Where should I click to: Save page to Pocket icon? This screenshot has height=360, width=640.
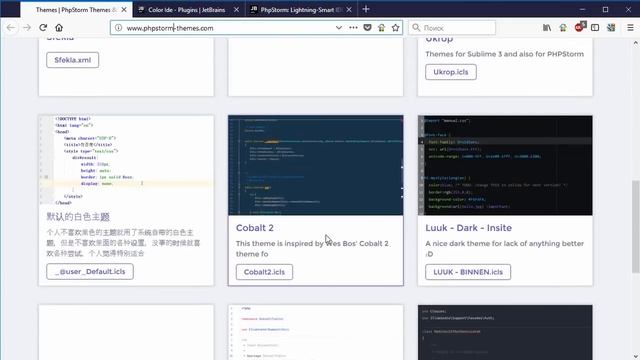click(367, 28)
